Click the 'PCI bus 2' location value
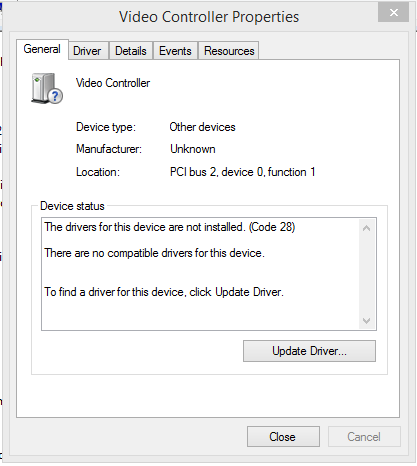 pyautogui.click(x=242, y=172)
